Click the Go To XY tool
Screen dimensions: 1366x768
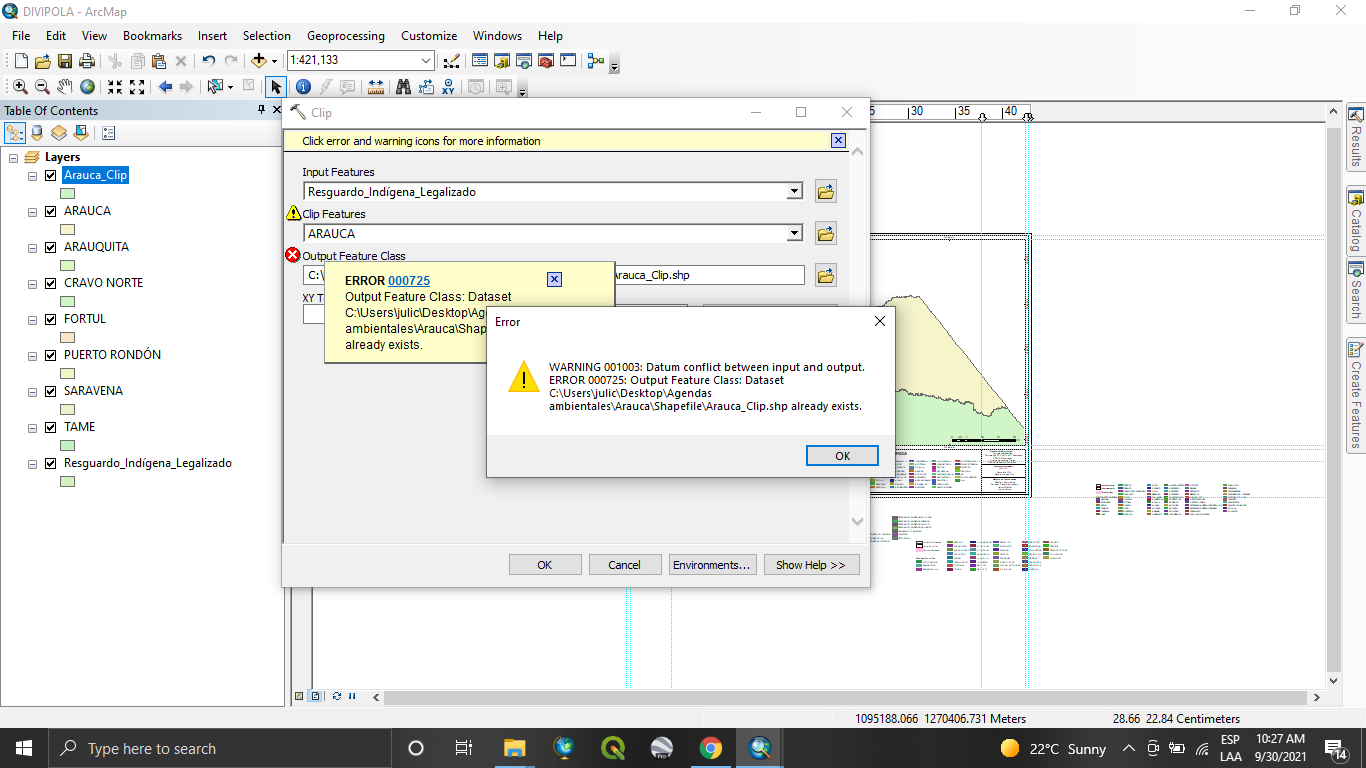(x=449, y=87)
